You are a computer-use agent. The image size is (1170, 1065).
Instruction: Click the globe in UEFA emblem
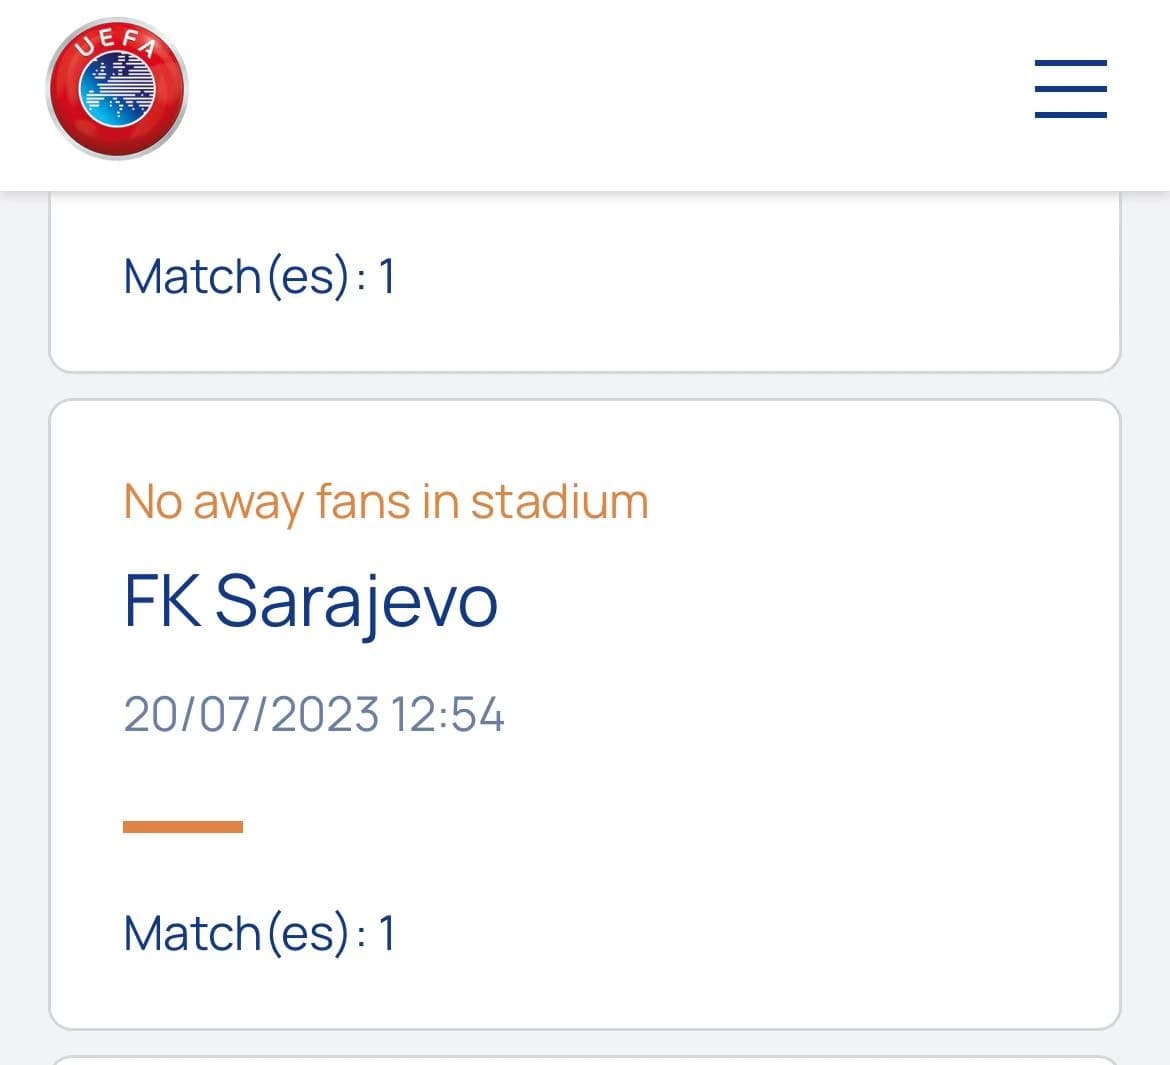(x=117, y=91)
